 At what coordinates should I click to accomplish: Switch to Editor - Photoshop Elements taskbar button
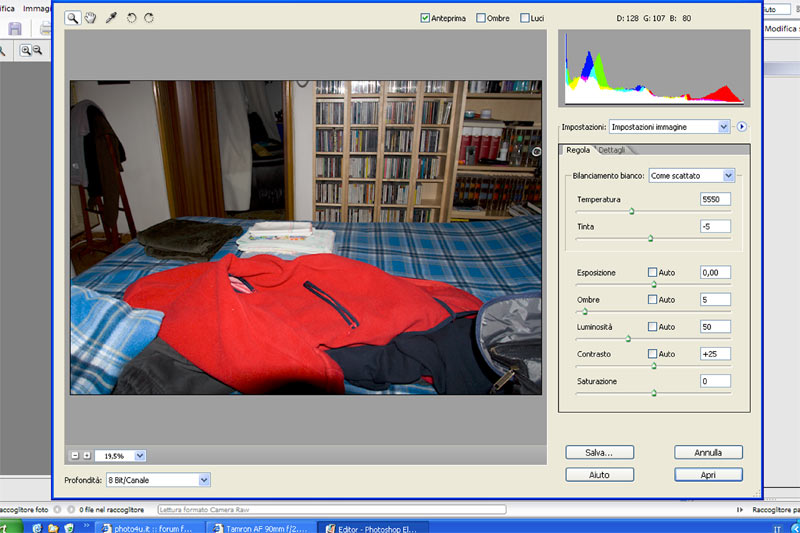[373, 528]
